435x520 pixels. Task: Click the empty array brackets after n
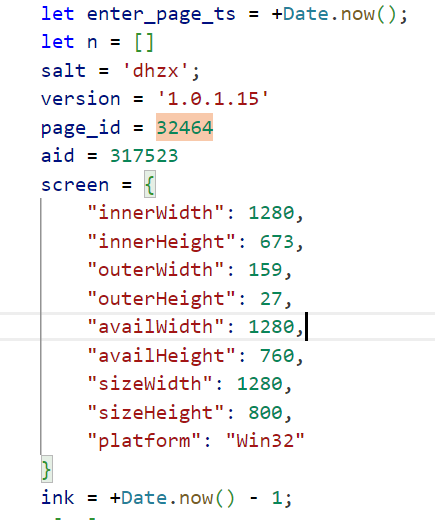pos(144,43)
